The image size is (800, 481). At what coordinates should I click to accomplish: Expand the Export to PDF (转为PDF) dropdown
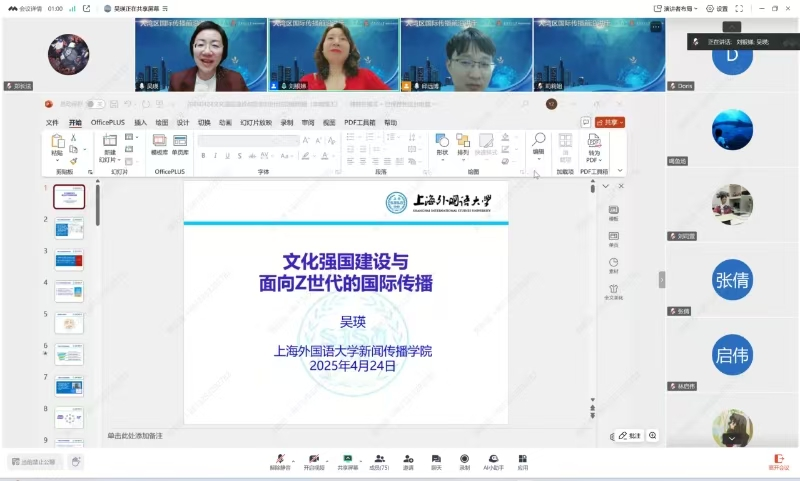593,160
